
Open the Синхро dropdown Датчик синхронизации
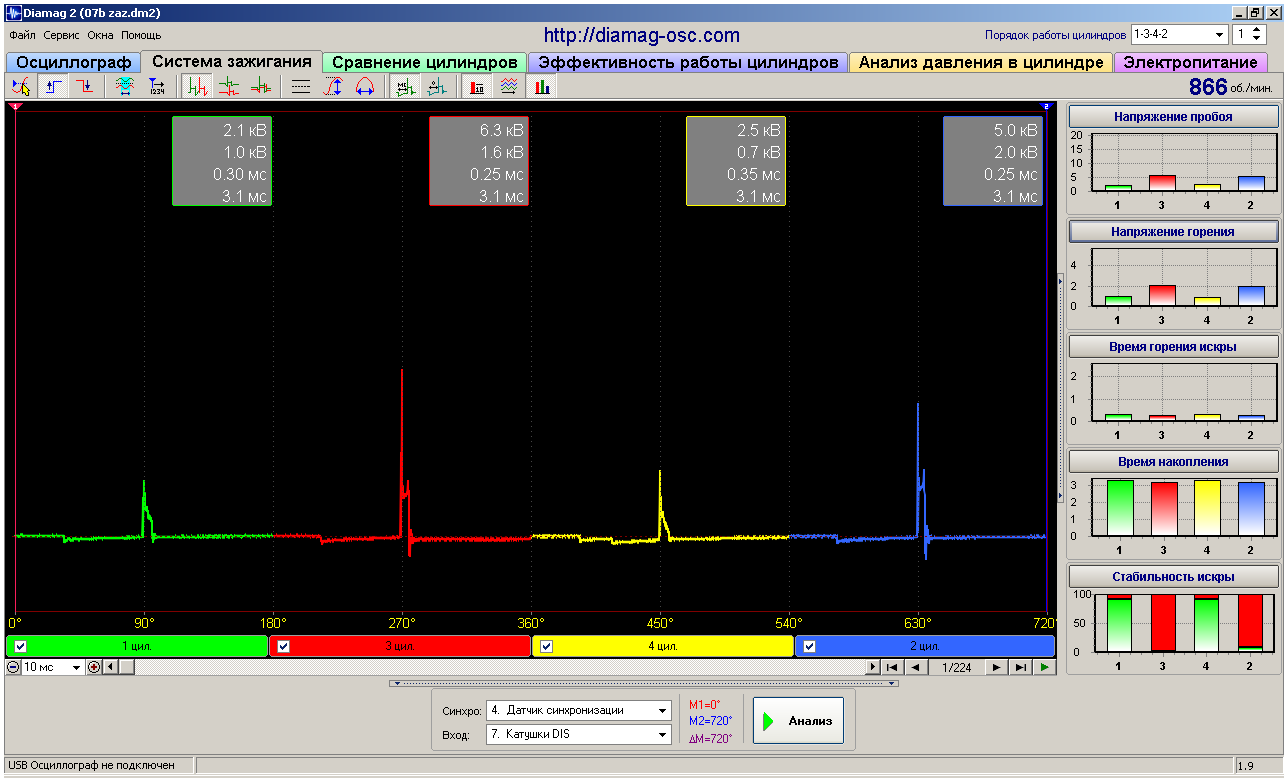(578, 710)
